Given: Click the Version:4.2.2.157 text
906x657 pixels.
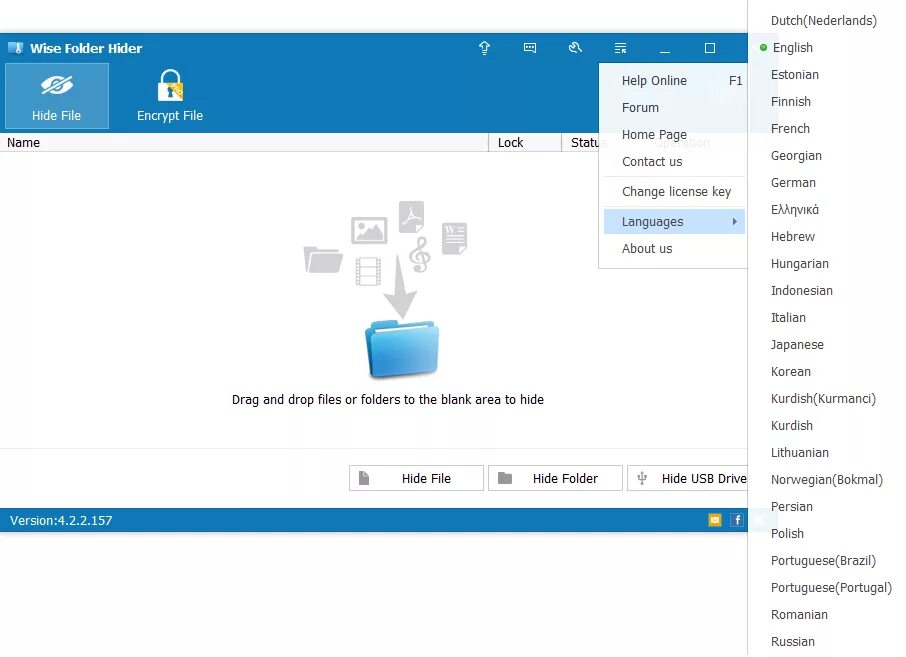Looking at the screenshot, I should pos(61,520).
